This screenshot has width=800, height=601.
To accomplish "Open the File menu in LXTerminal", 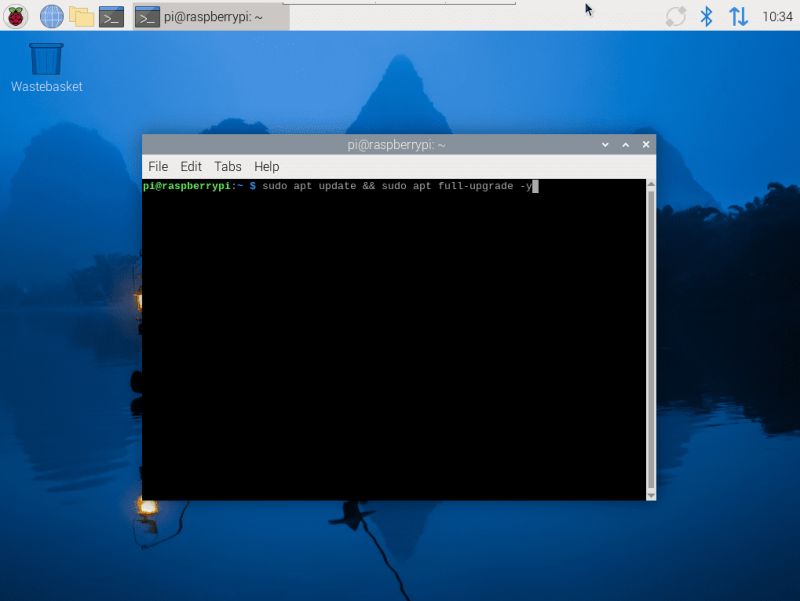I will (x=157, y=166).
